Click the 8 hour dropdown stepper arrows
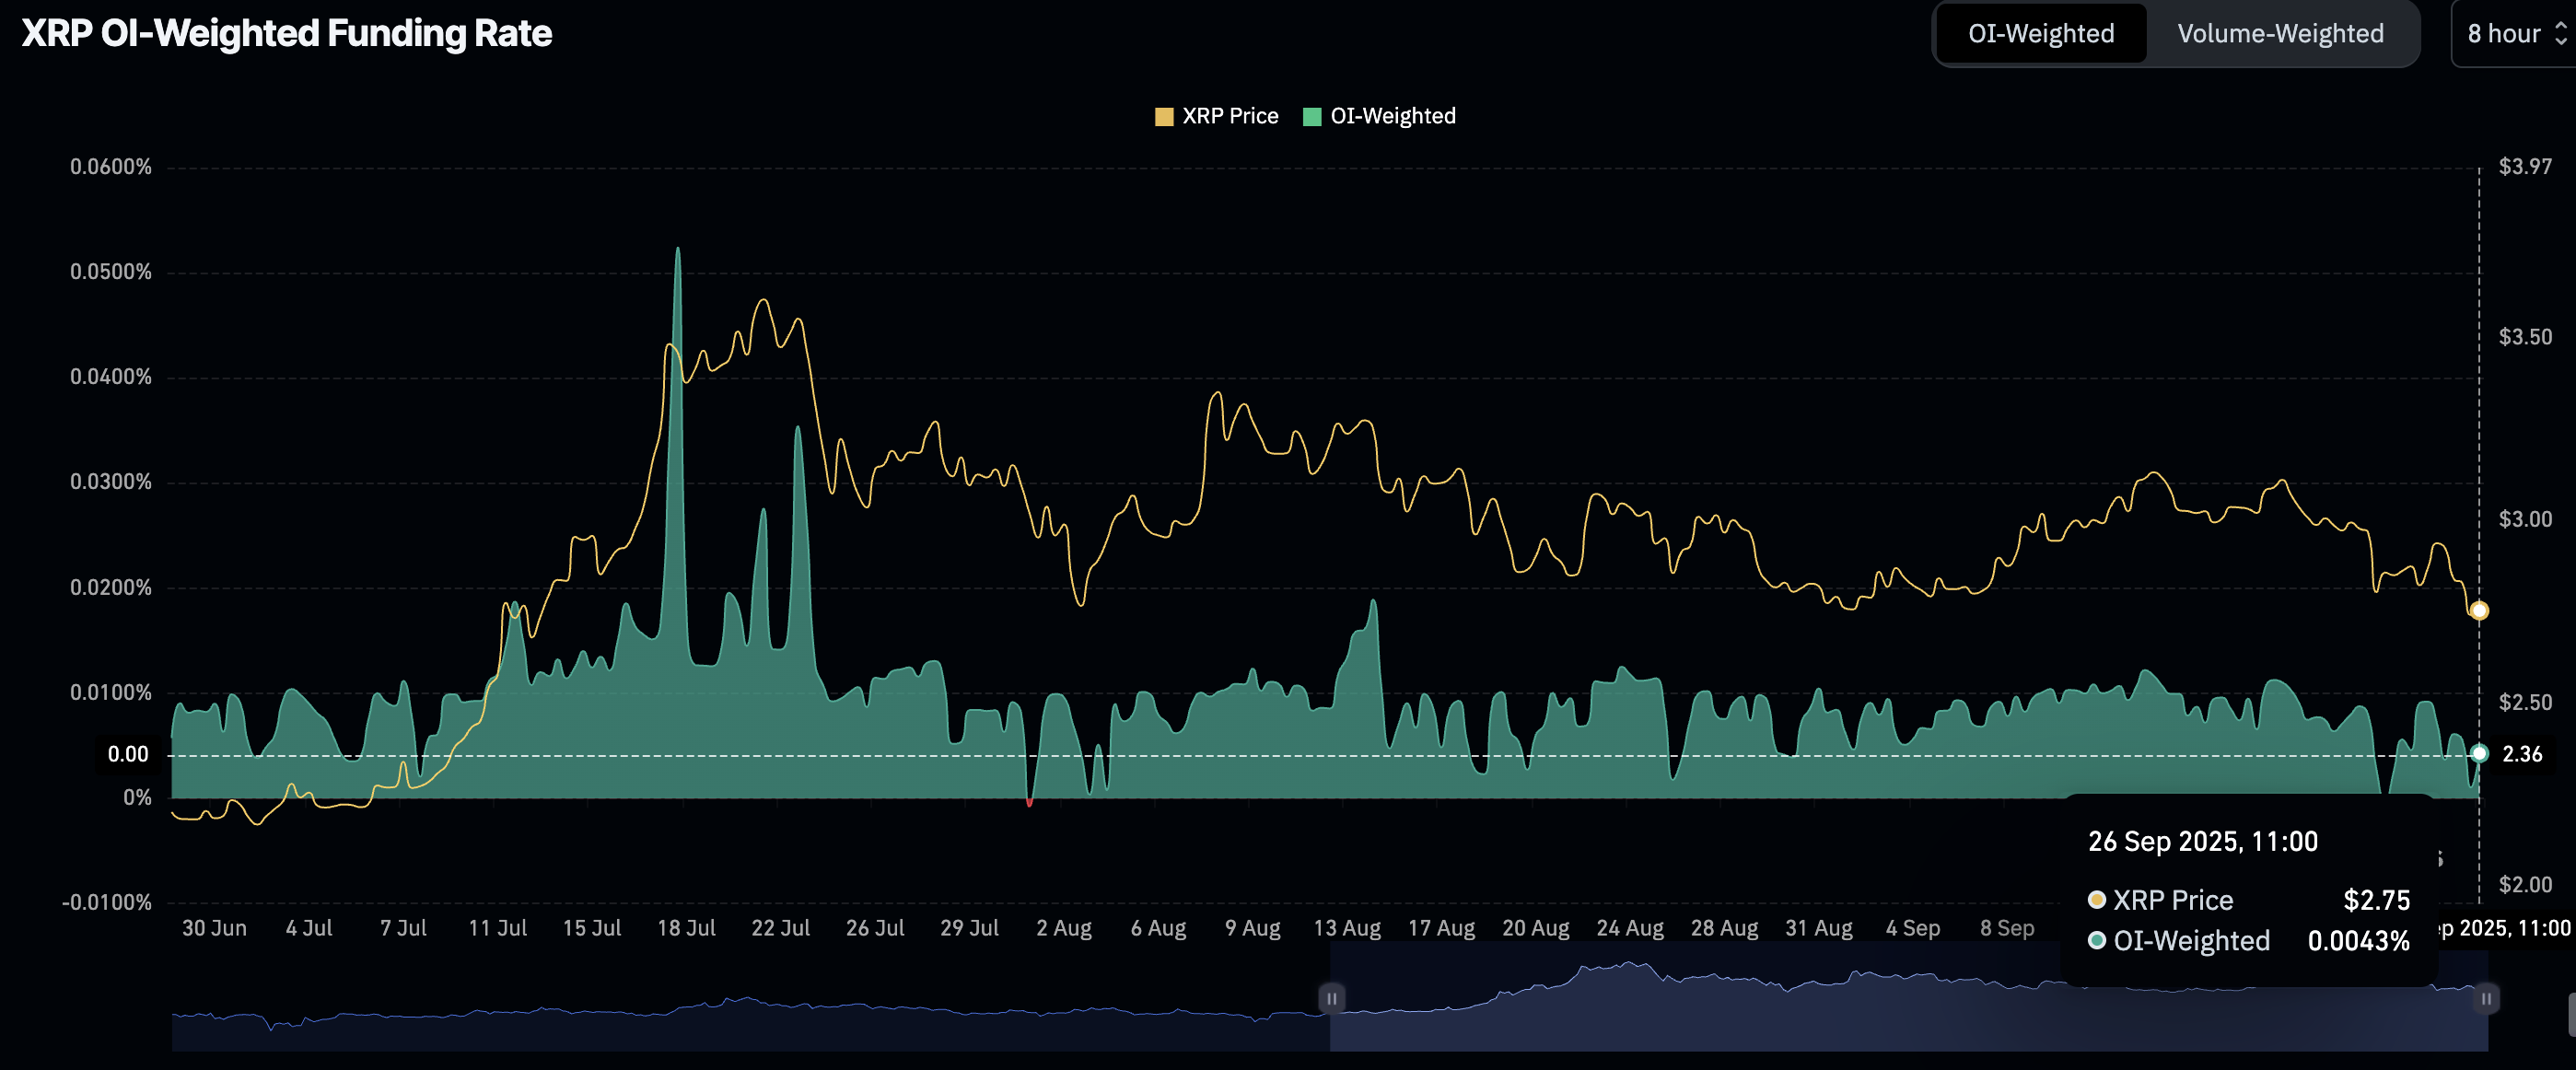 pyautogui.click(x=2560, y=34)
